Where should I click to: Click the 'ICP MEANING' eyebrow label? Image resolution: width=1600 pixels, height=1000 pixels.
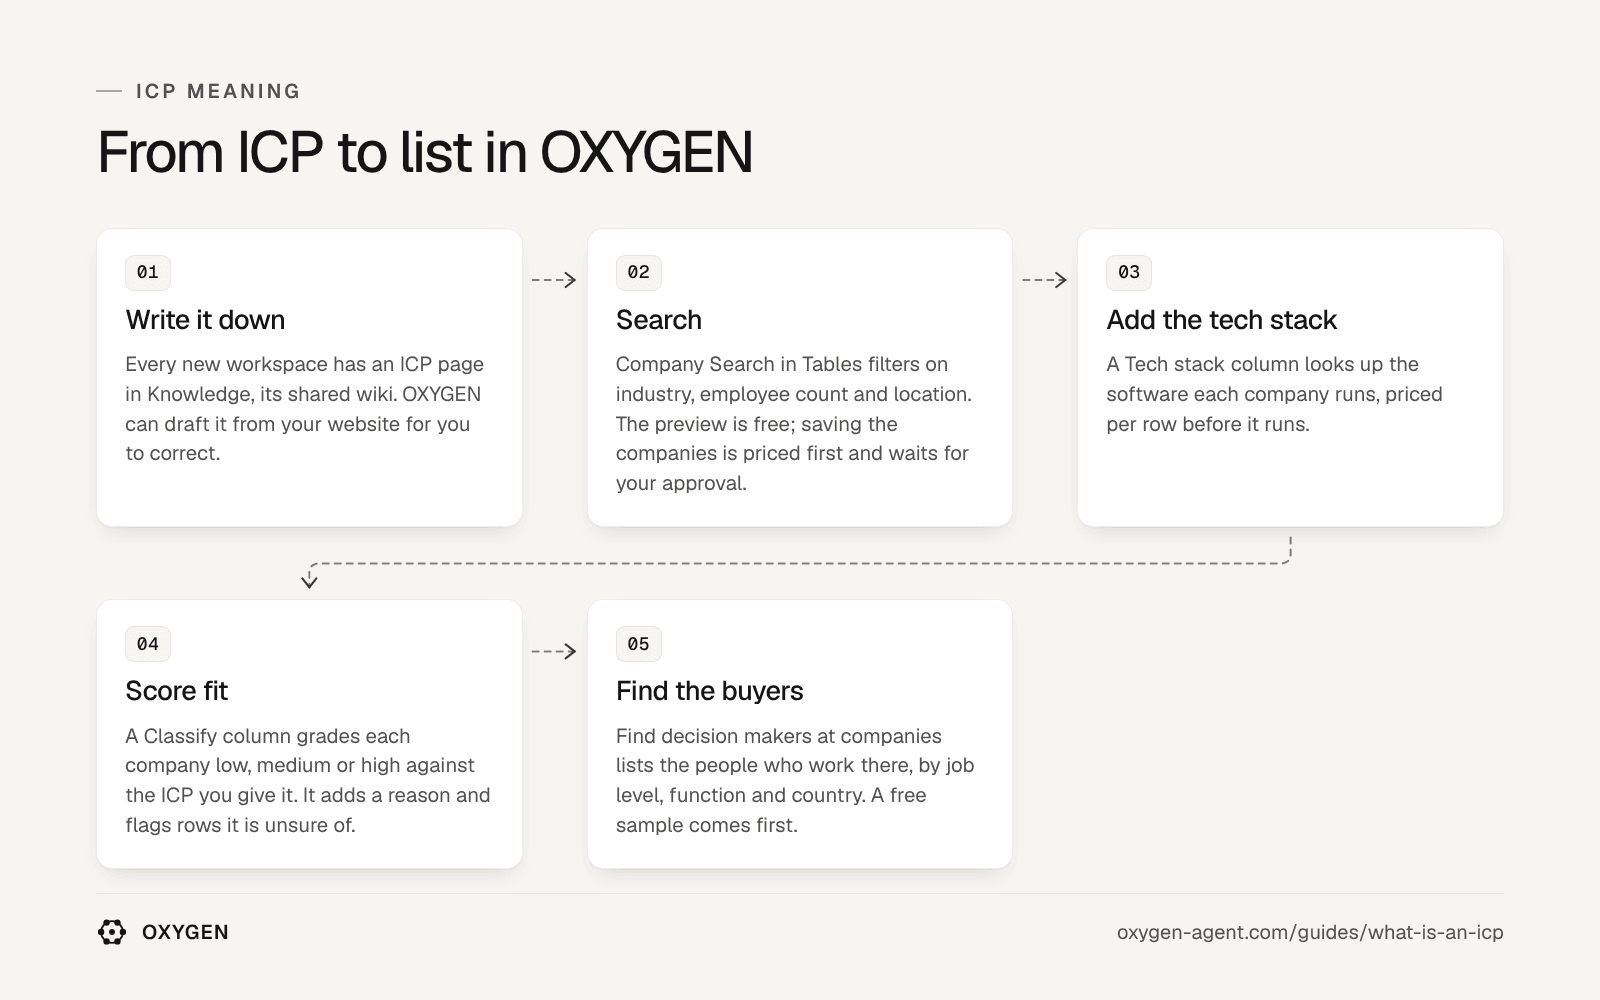point(218,91)
